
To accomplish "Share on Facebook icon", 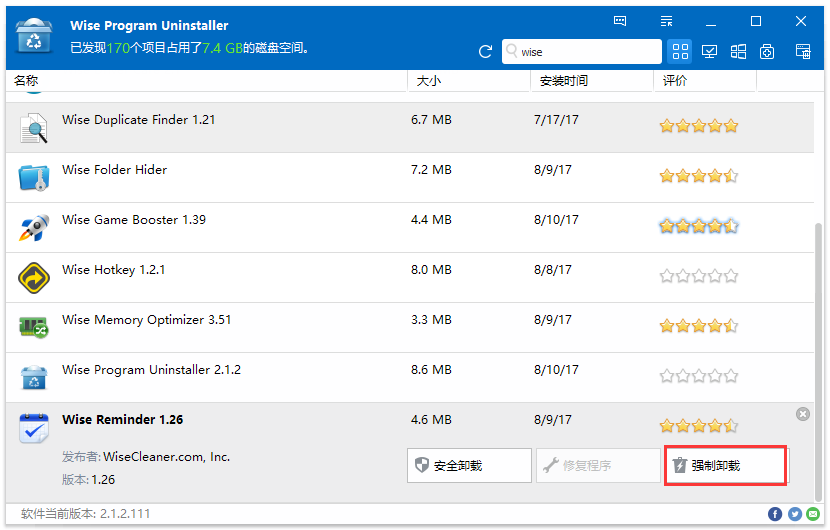I will pyautogui.click(x=775, y=514).
